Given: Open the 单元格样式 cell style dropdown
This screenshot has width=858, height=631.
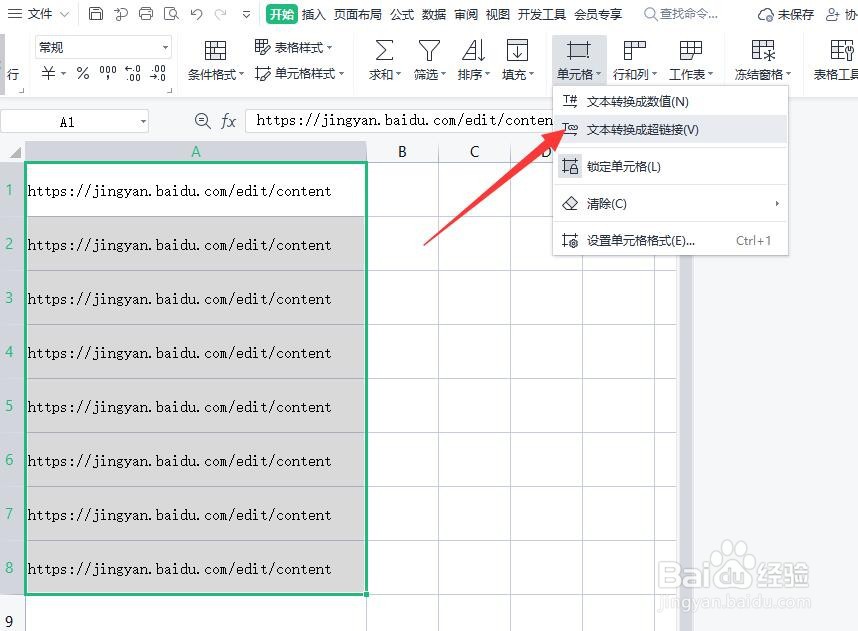Looking at the screenshot, I should [299, 73].
